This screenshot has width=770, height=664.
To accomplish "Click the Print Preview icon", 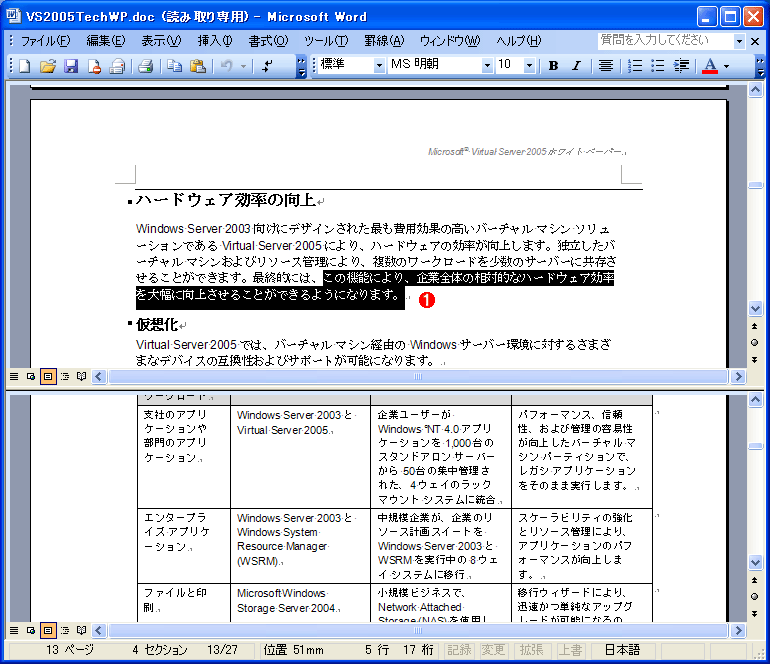I will [117, 65].
